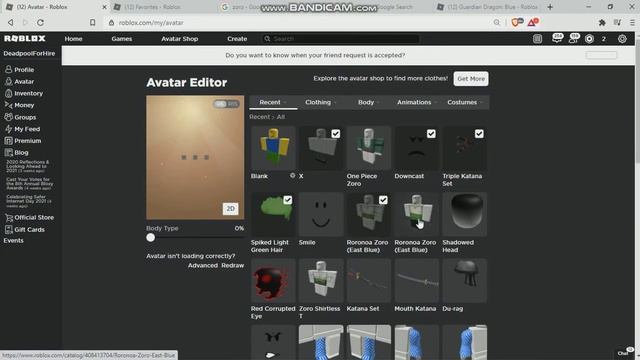Open browser extensions puzzle icon
640x360 pixels.
coord(602,23)
